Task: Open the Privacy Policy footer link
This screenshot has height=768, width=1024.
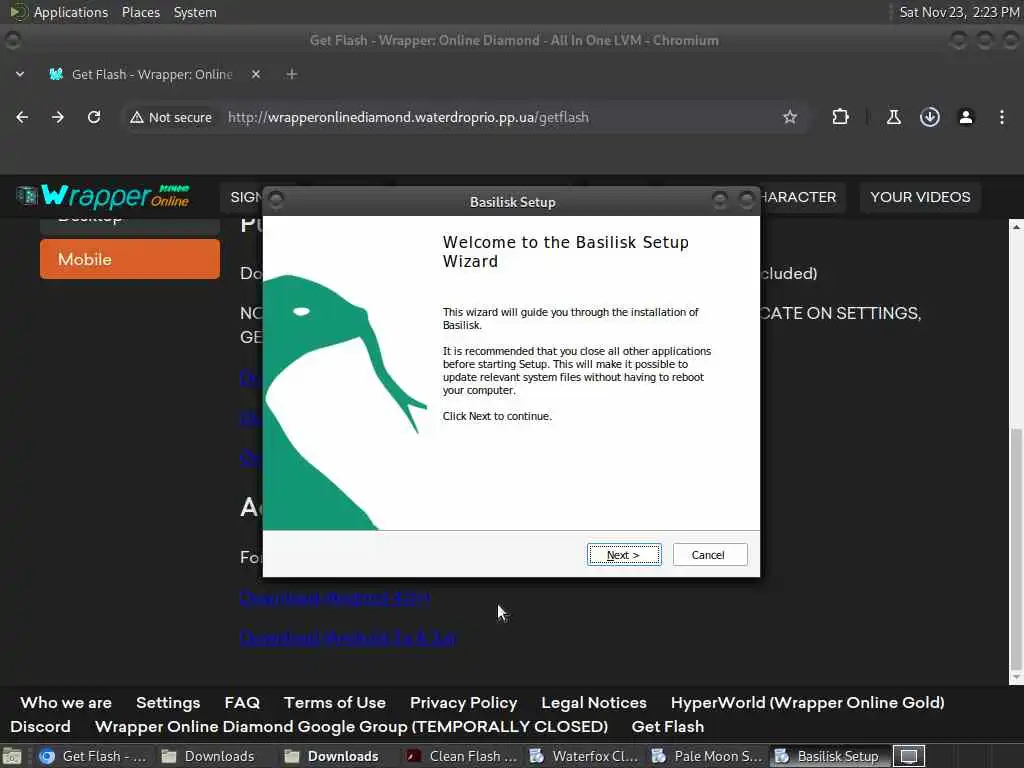Action: click(x=464, y=703)
